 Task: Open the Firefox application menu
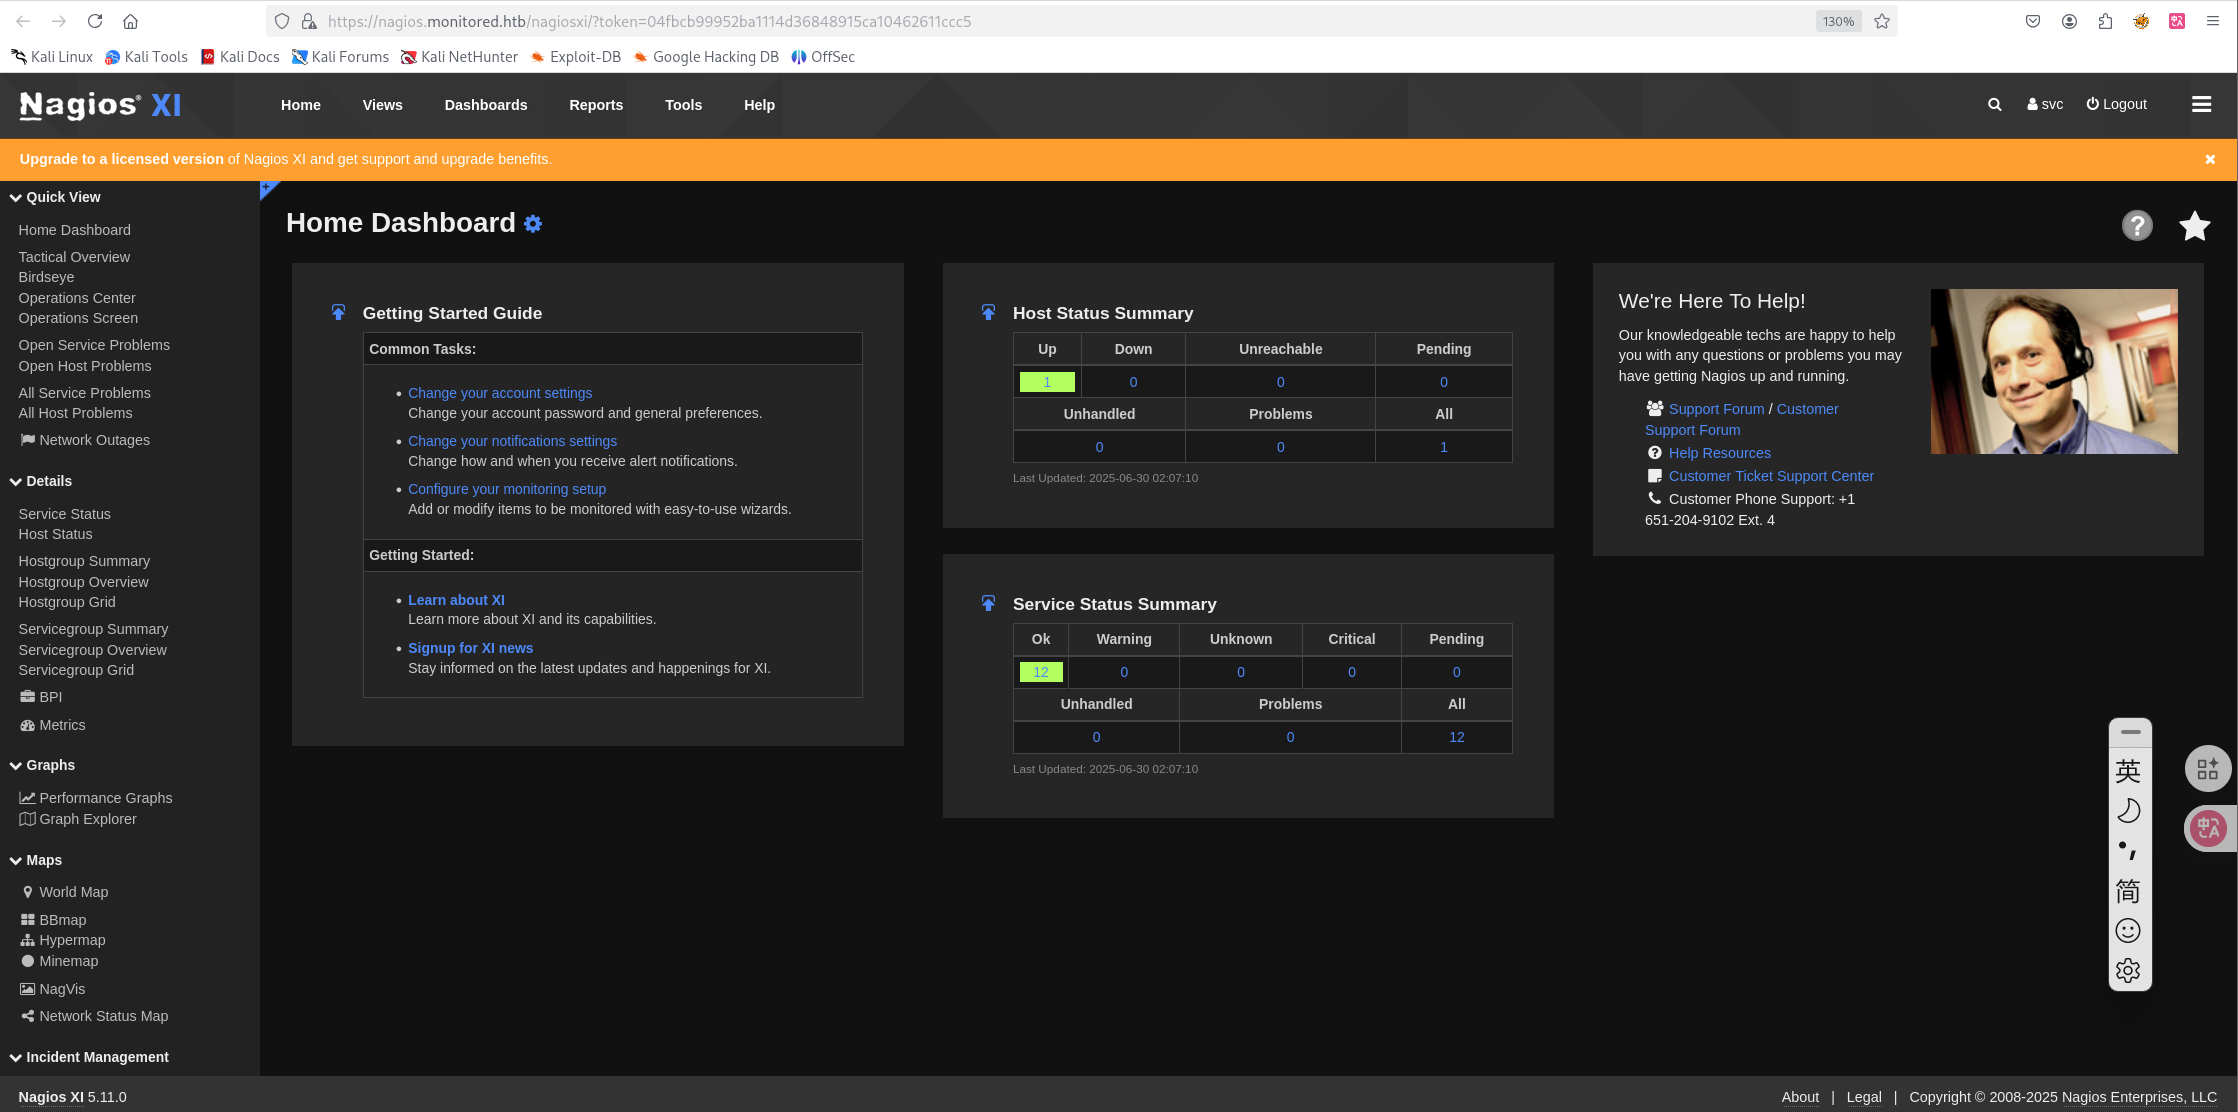(2212, 21)
